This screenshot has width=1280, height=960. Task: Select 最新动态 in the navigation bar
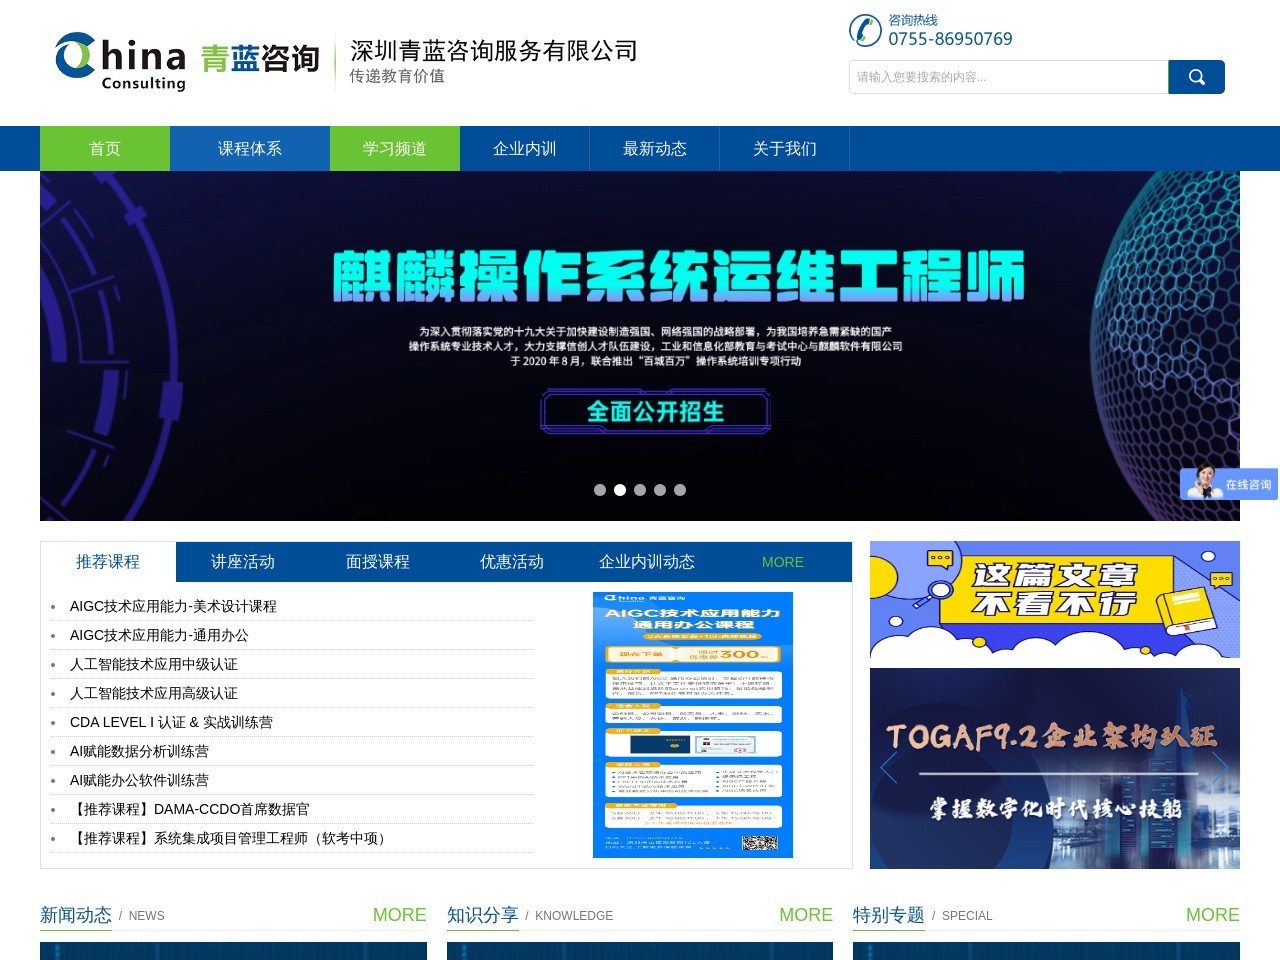[x=655, y=148]
